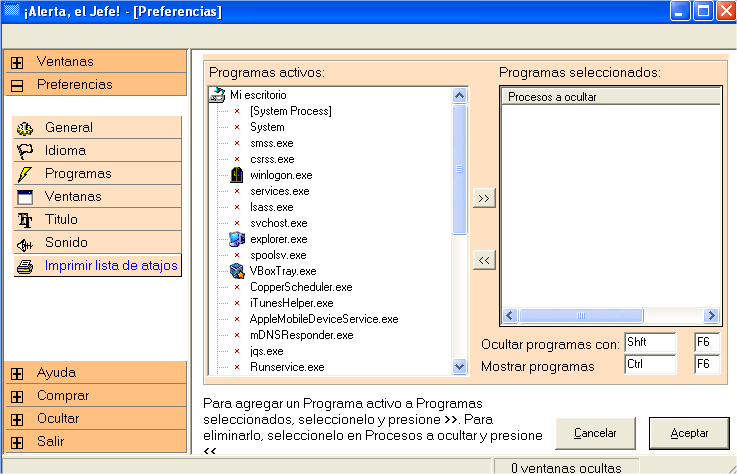737x474 pixels.
Task: Click the Aceptar button
Action: 690,434
